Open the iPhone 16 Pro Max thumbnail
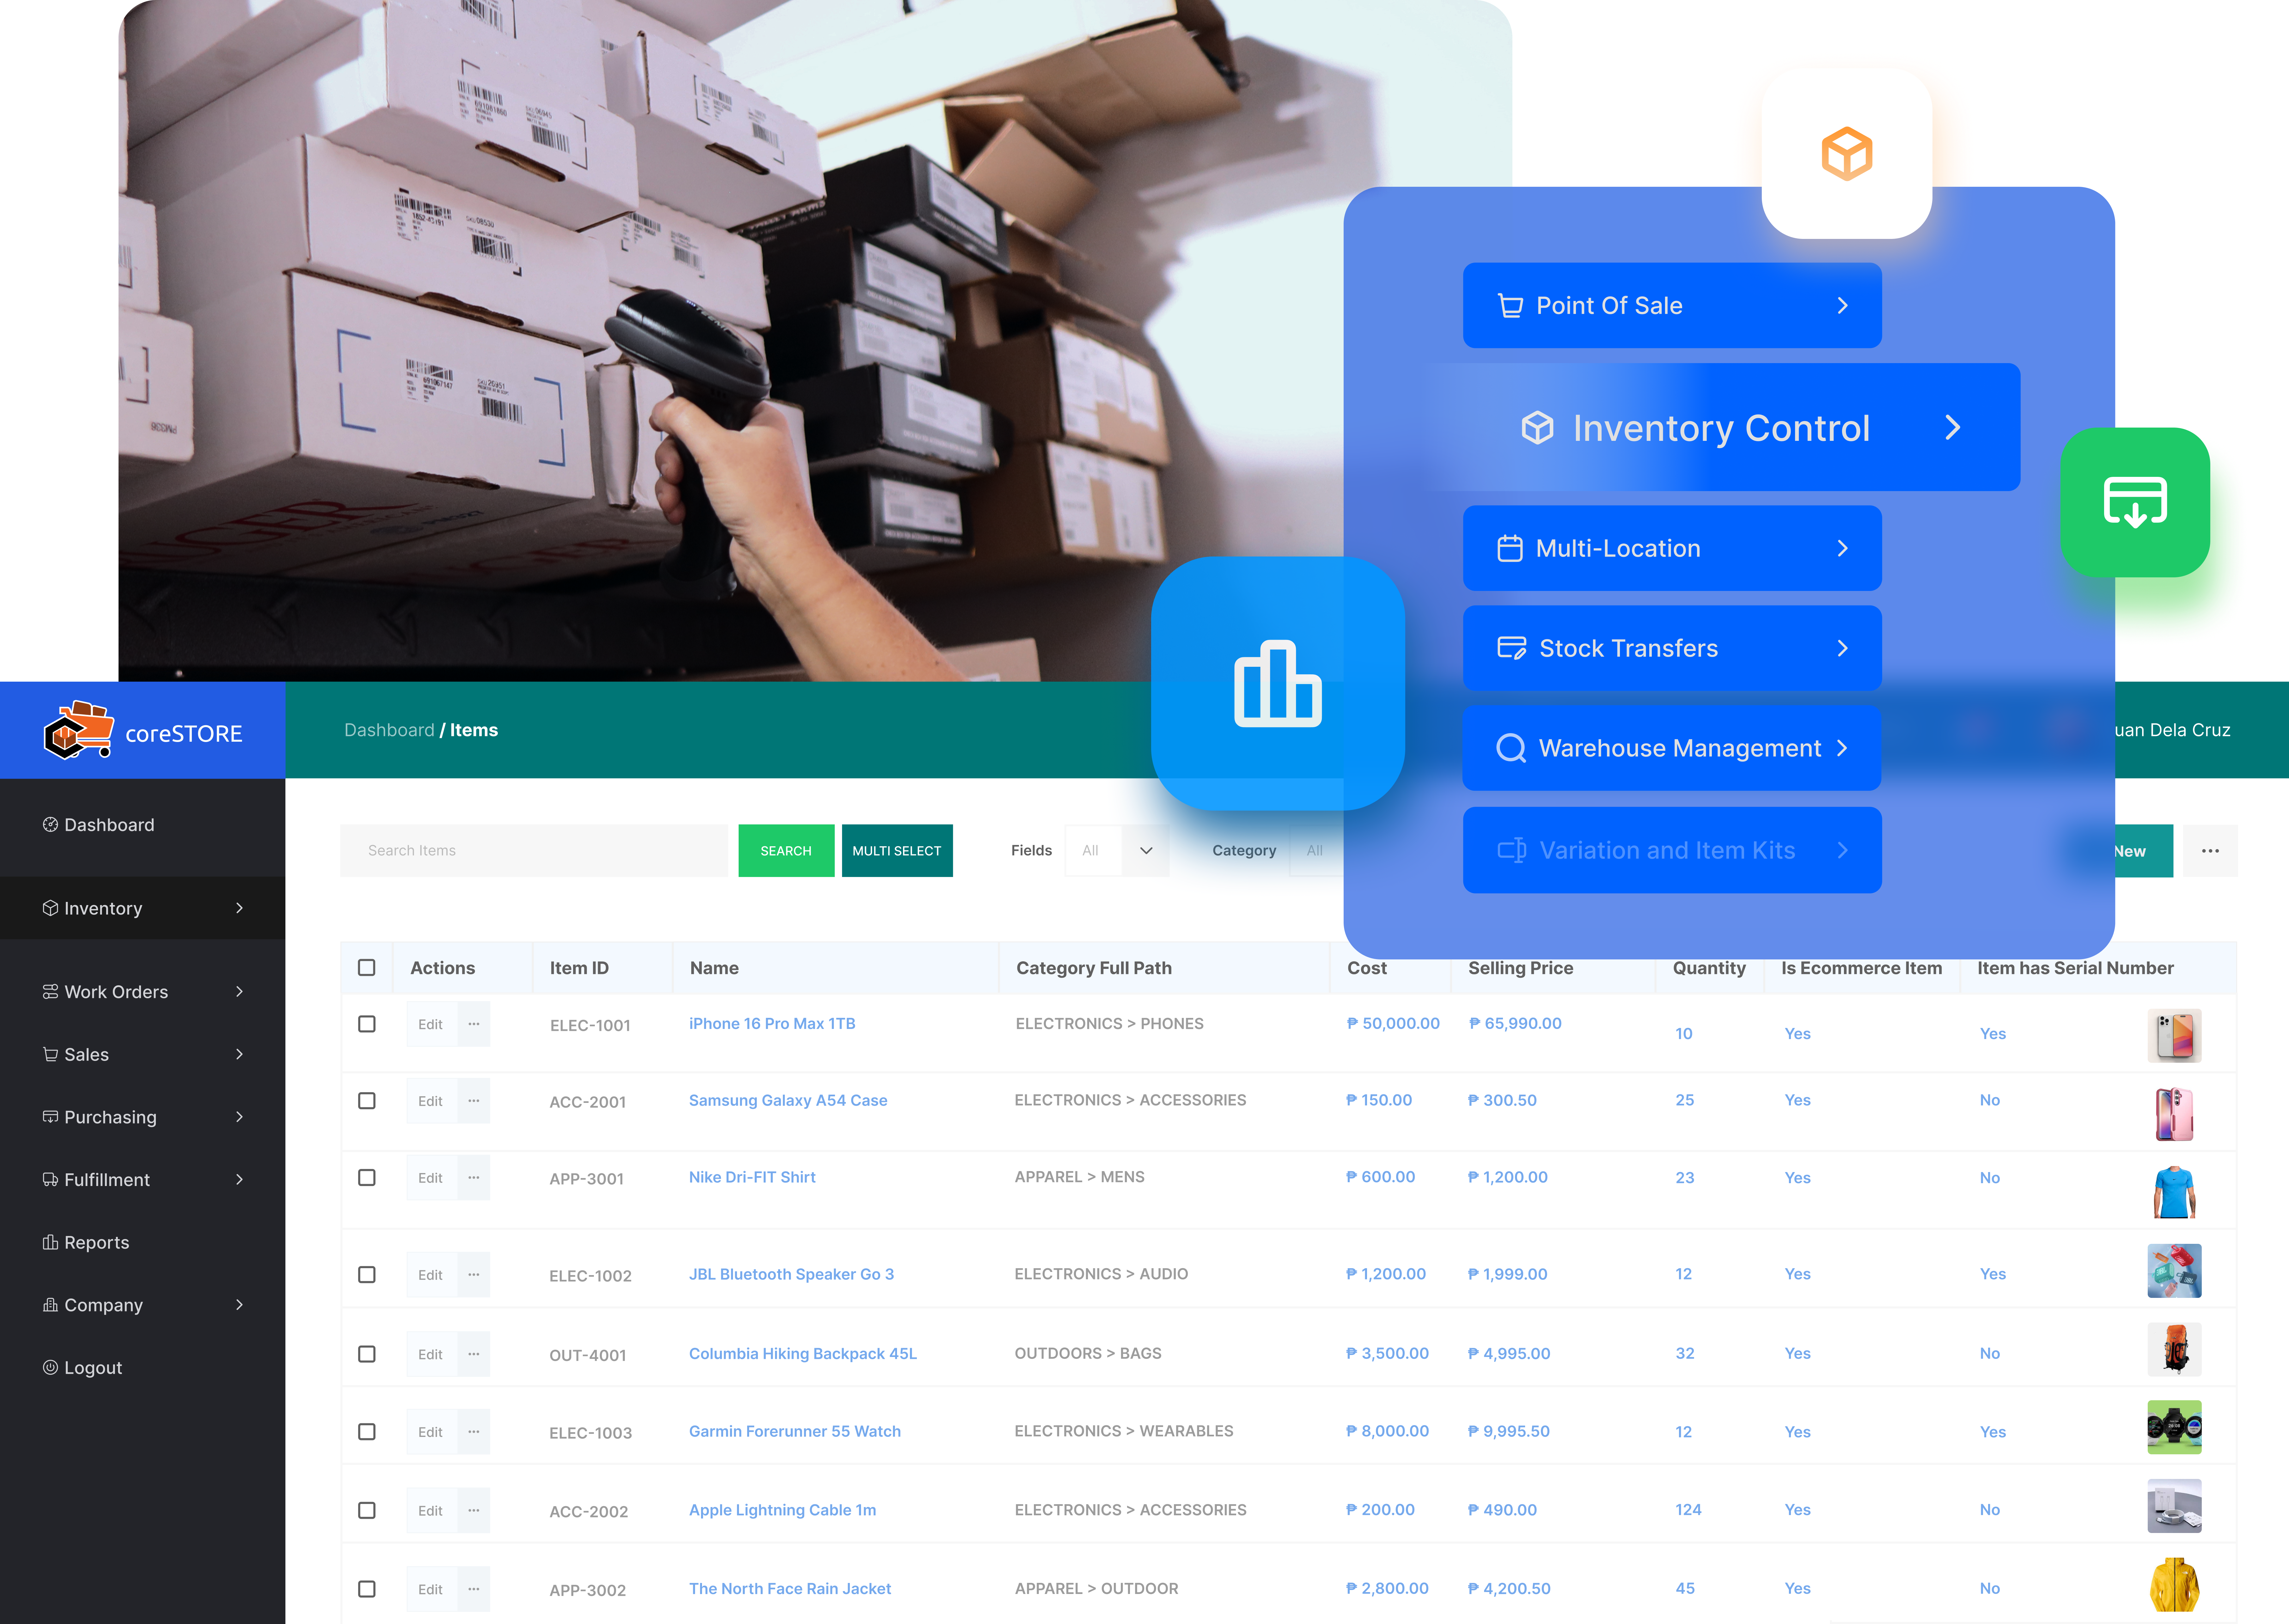 [x=2174, y=1035]
